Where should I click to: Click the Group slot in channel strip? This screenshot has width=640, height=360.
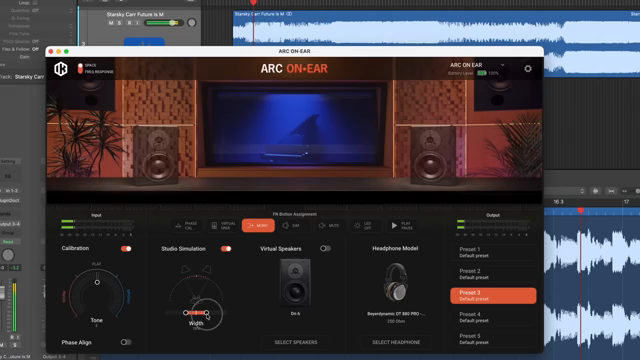point(8,233)
